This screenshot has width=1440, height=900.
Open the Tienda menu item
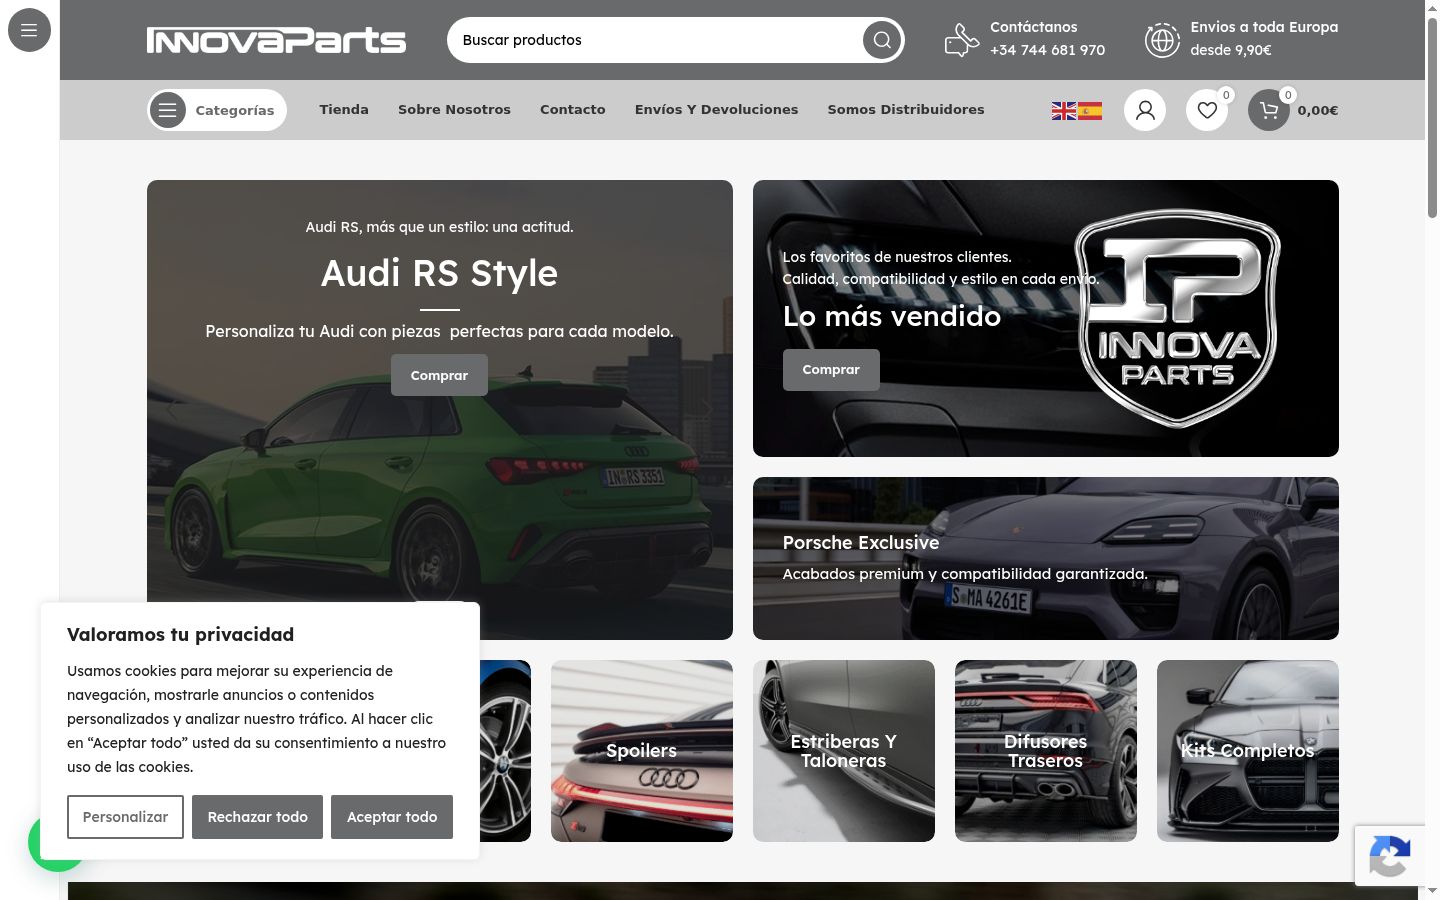(344, 110)
